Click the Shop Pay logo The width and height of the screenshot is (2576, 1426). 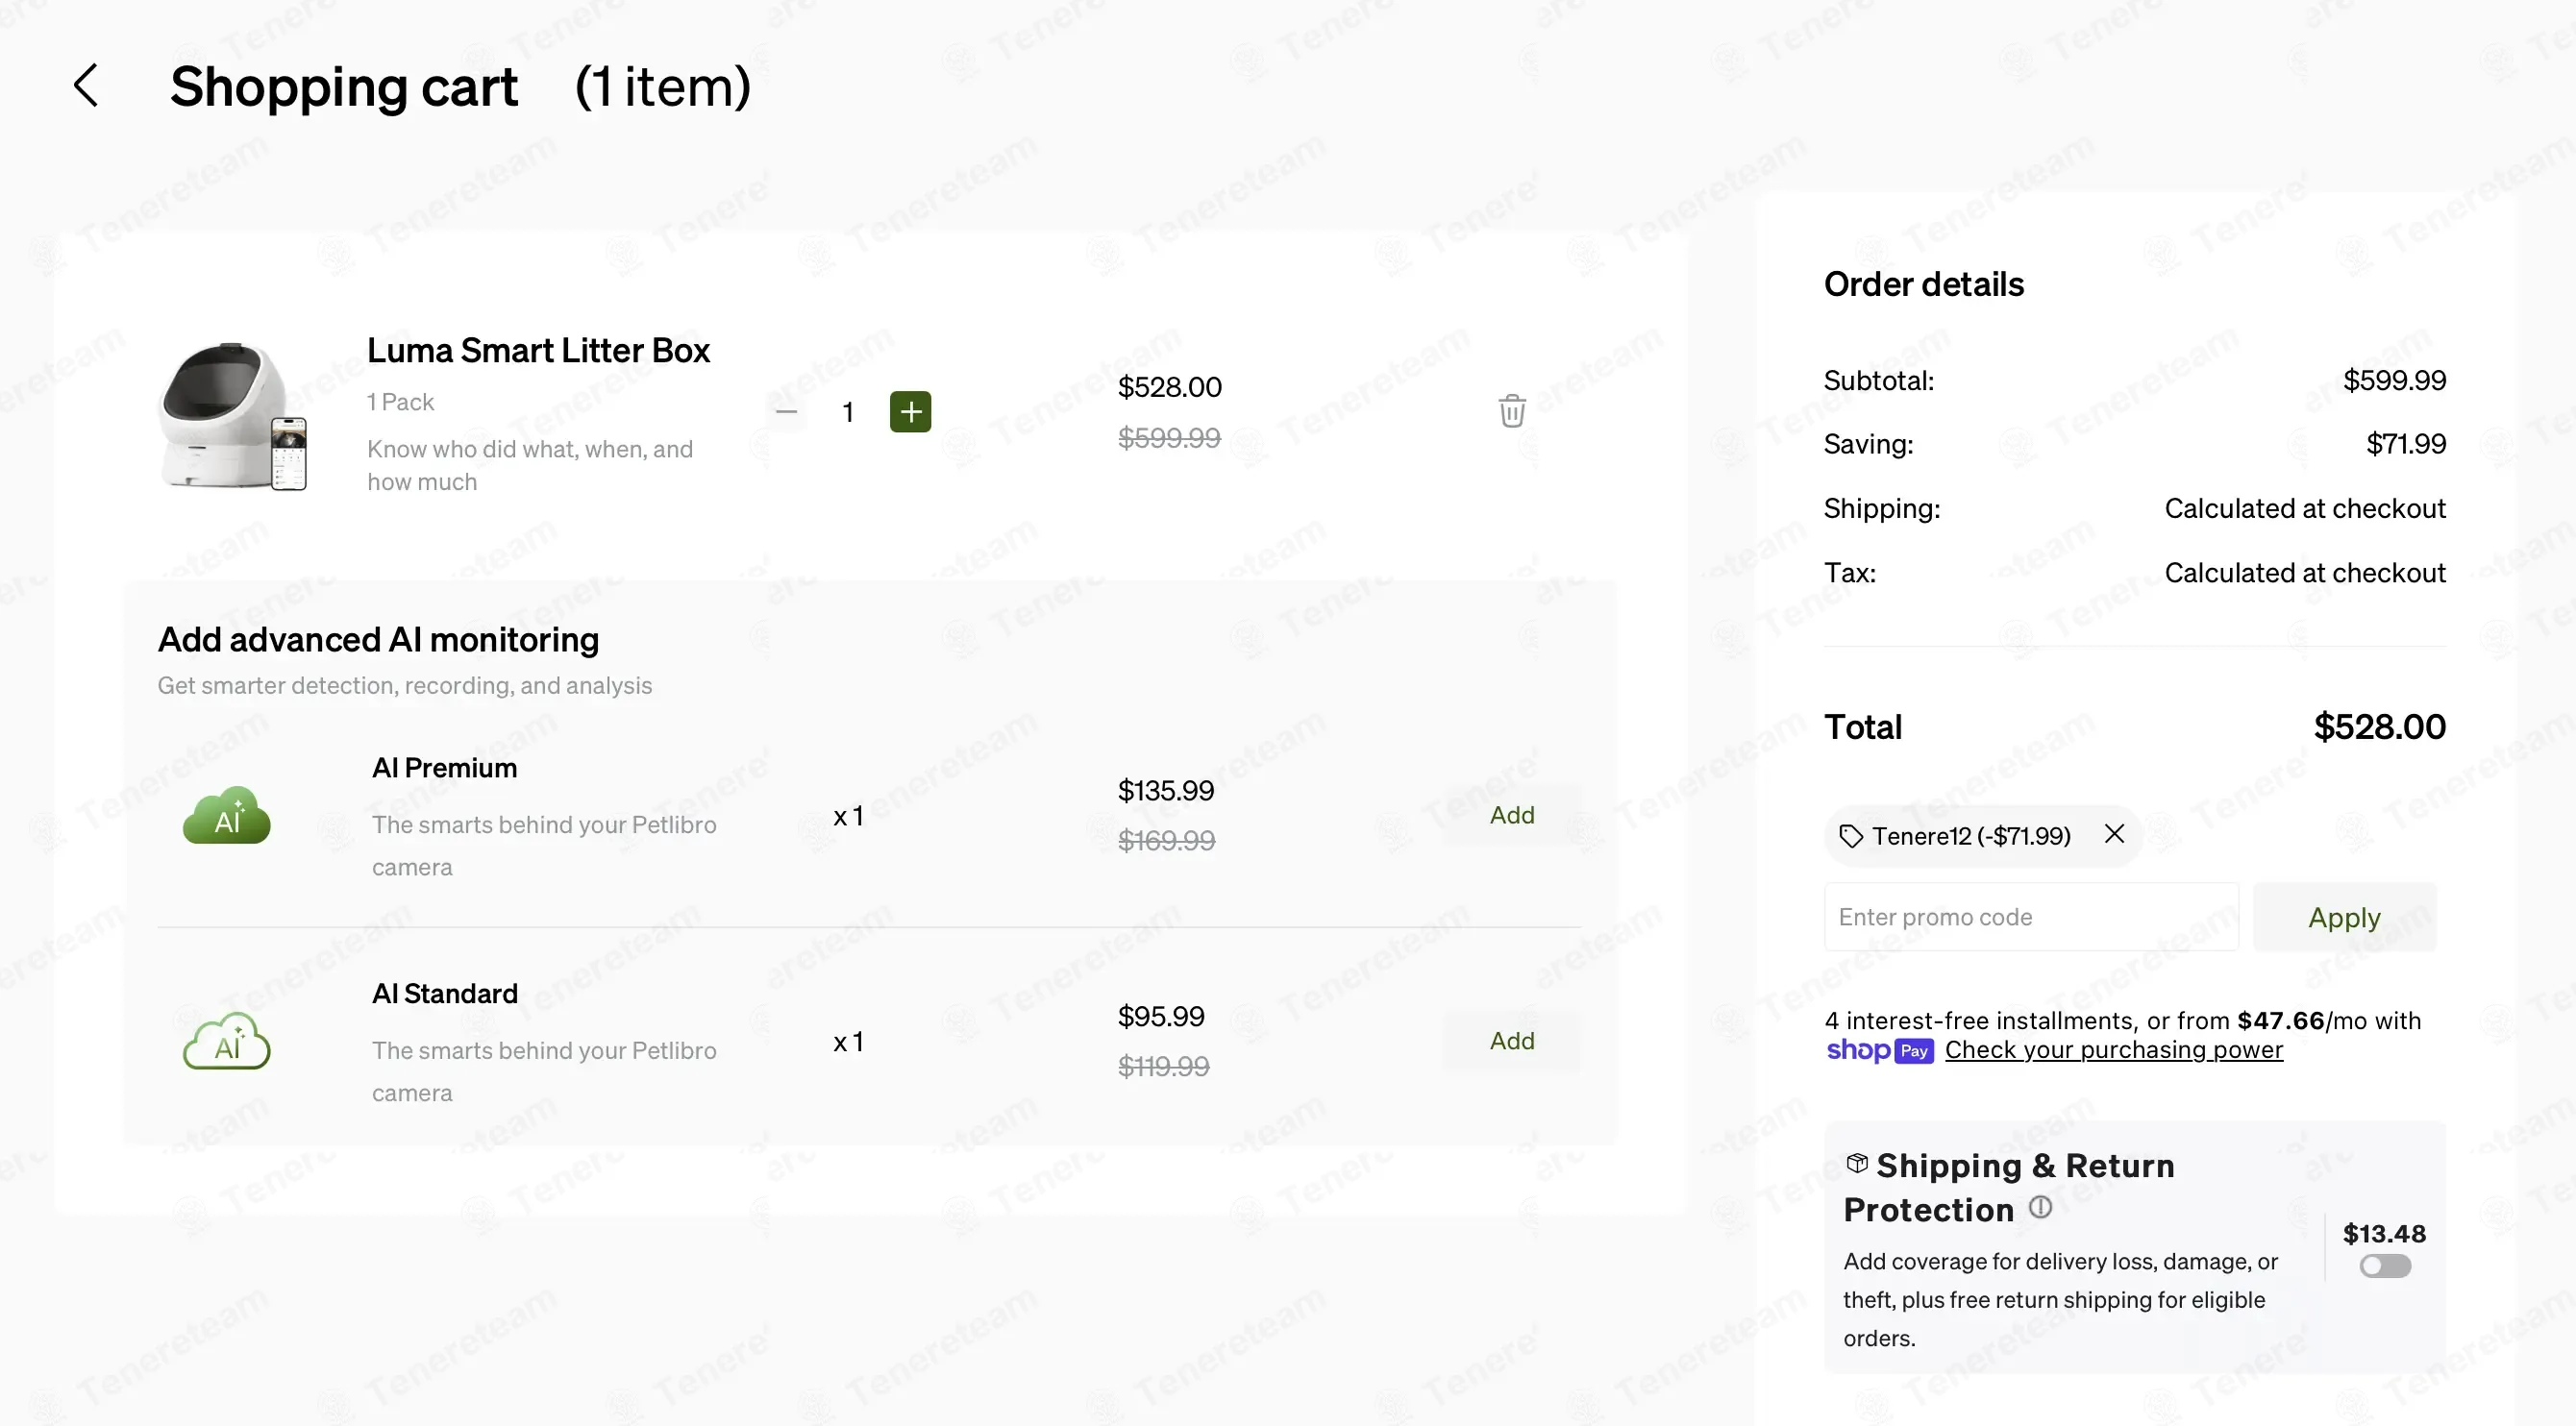(1879, 1051)
